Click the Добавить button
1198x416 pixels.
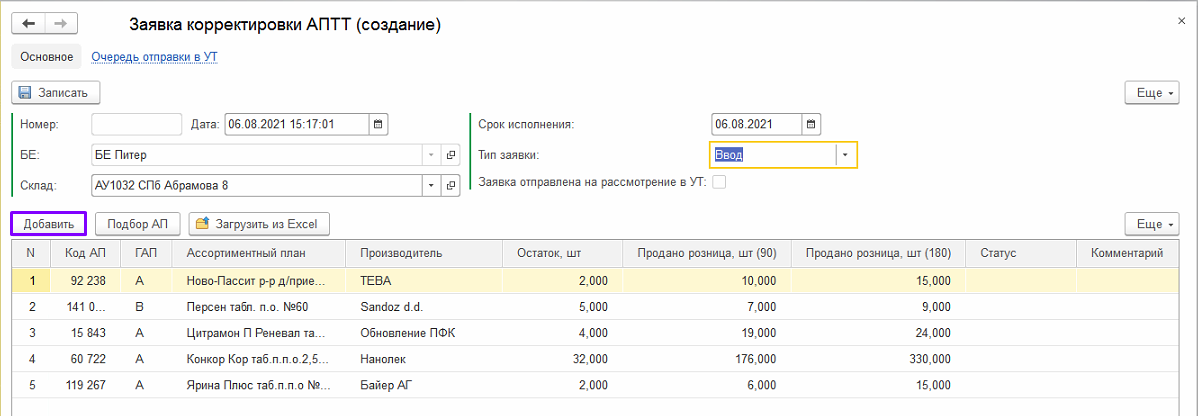point(49,223)
